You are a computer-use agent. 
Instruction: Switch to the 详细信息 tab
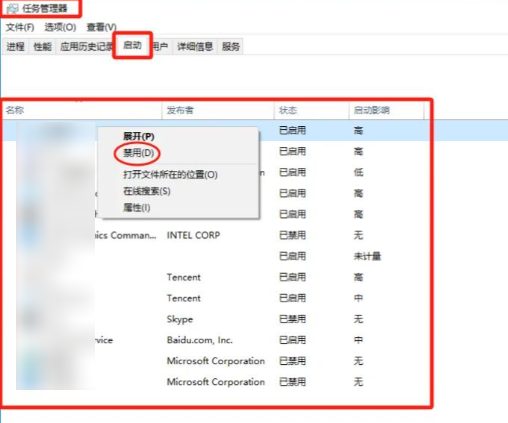pyautogui.click(x=195, y=46)
